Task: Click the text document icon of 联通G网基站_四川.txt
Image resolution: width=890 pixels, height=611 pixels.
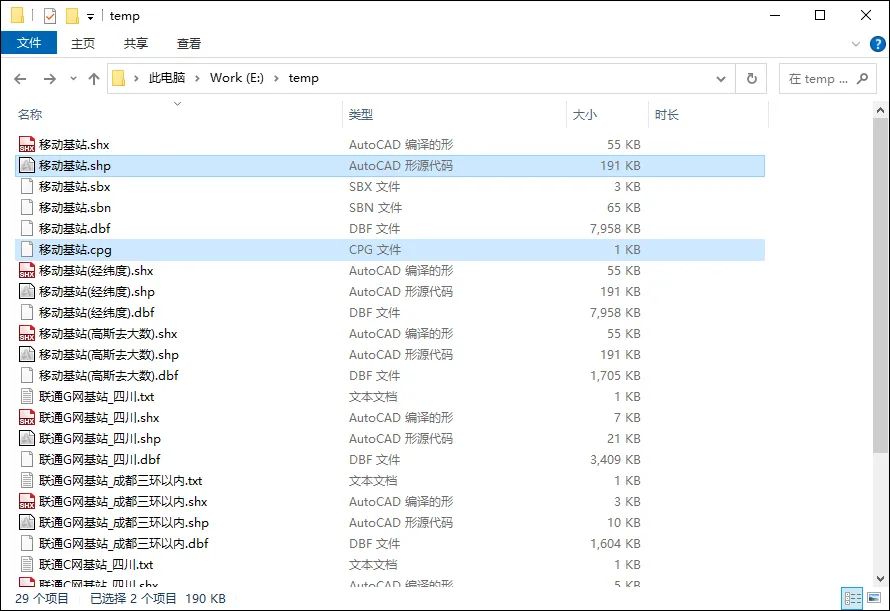Action: (27, 396)
